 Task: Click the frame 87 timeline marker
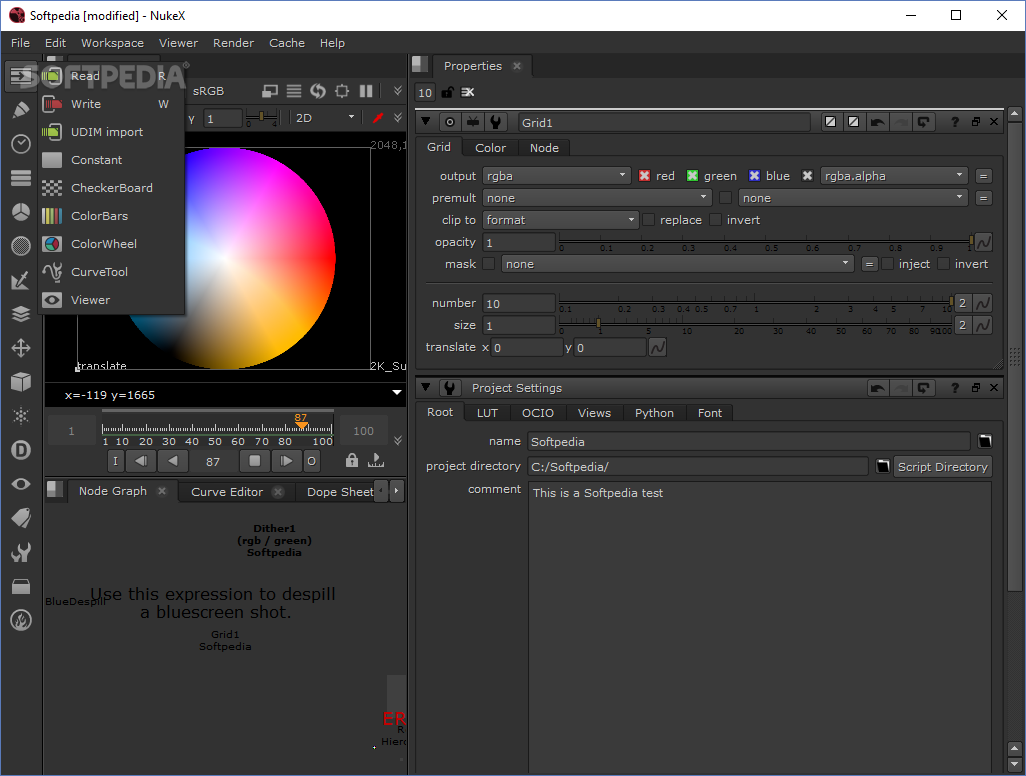point(300,421)
